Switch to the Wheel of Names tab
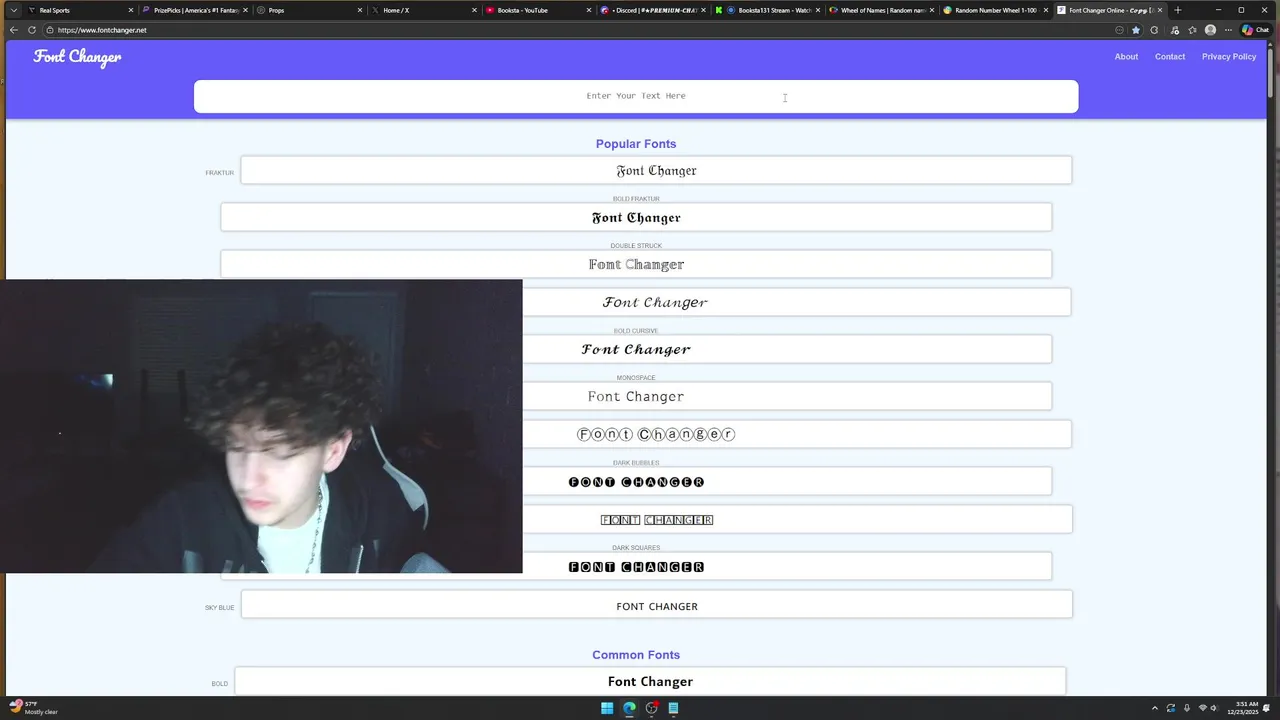The image size is (1280, 720). (882, 10)
